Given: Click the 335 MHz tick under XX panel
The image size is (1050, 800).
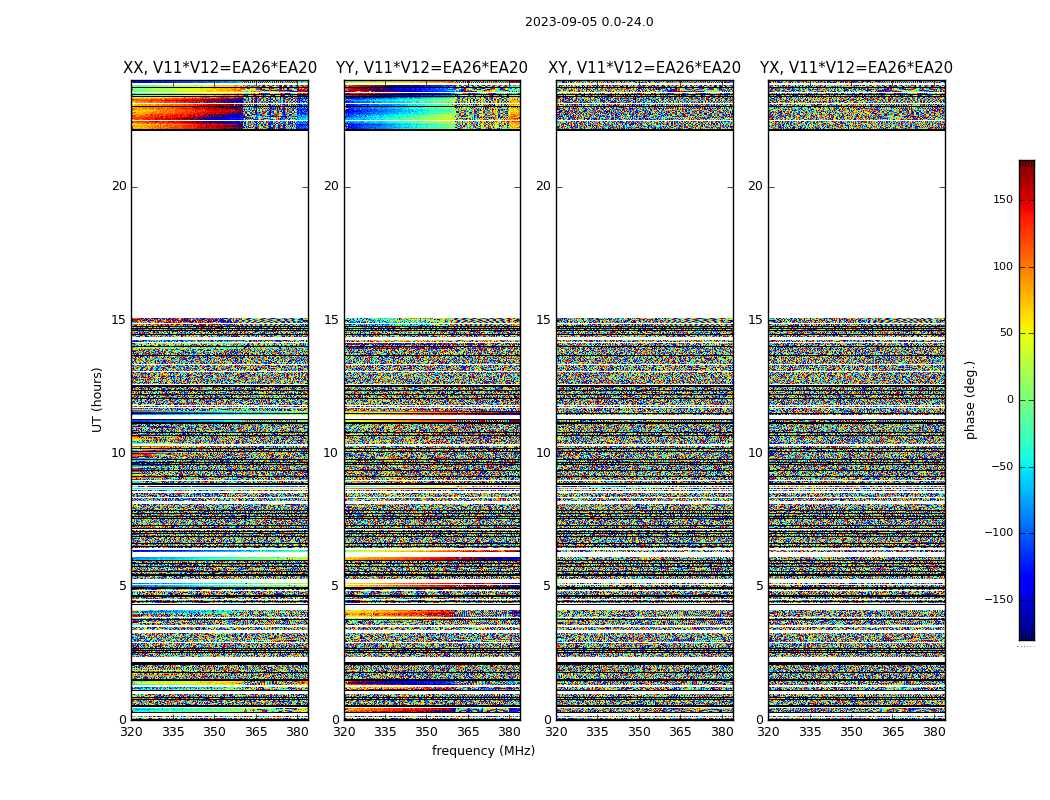Looking at the screenshot, I should pos(173,732).
